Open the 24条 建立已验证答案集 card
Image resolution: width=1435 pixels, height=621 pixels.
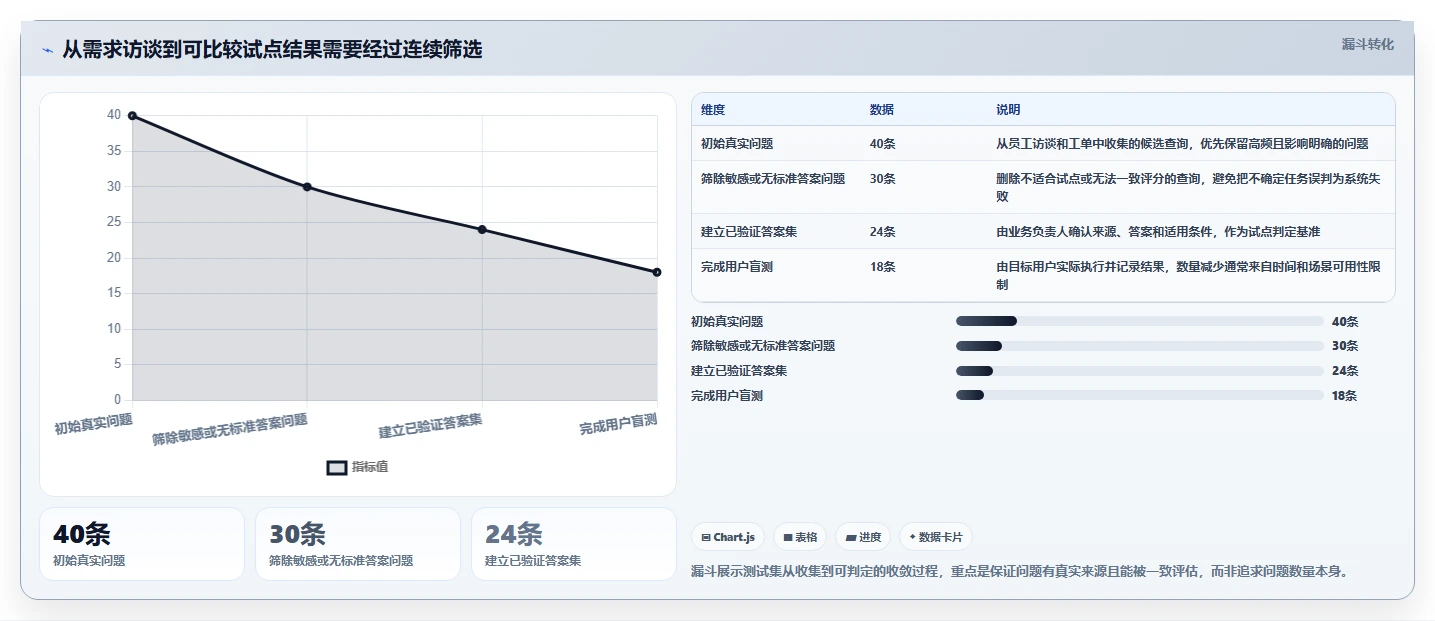[574, 544]
